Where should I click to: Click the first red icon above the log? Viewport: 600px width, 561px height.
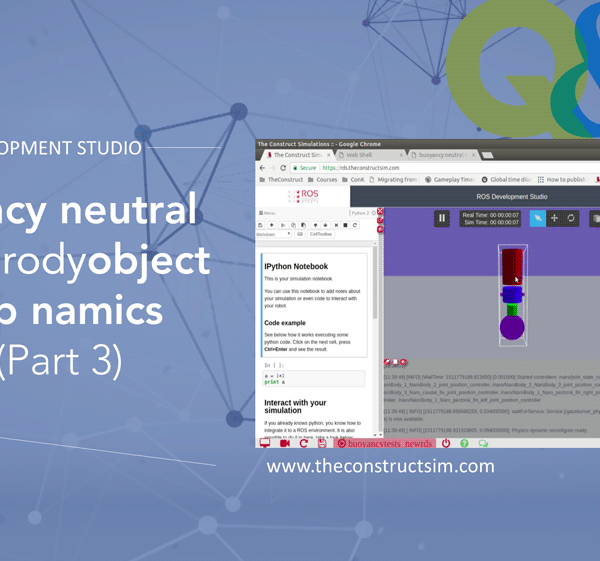click(387, 362)
